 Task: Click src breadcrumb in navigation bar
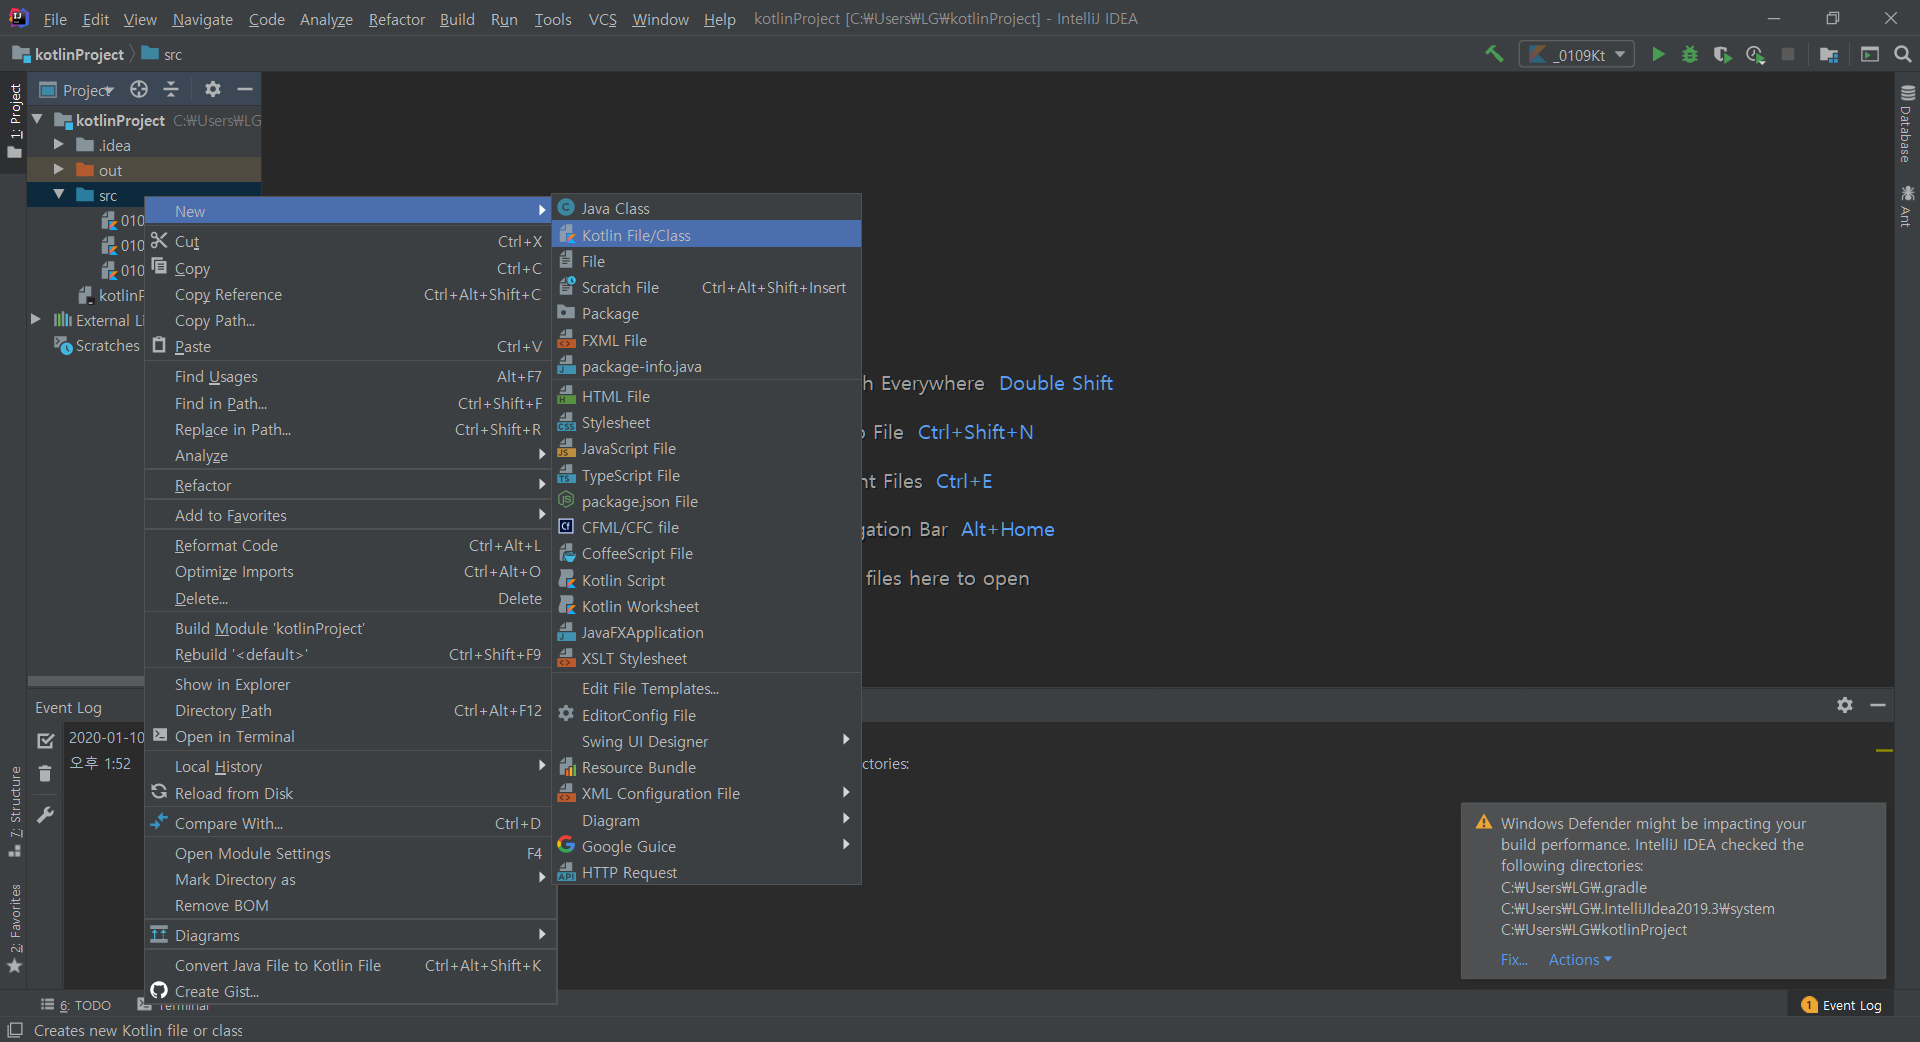click(x=162, y=54)
